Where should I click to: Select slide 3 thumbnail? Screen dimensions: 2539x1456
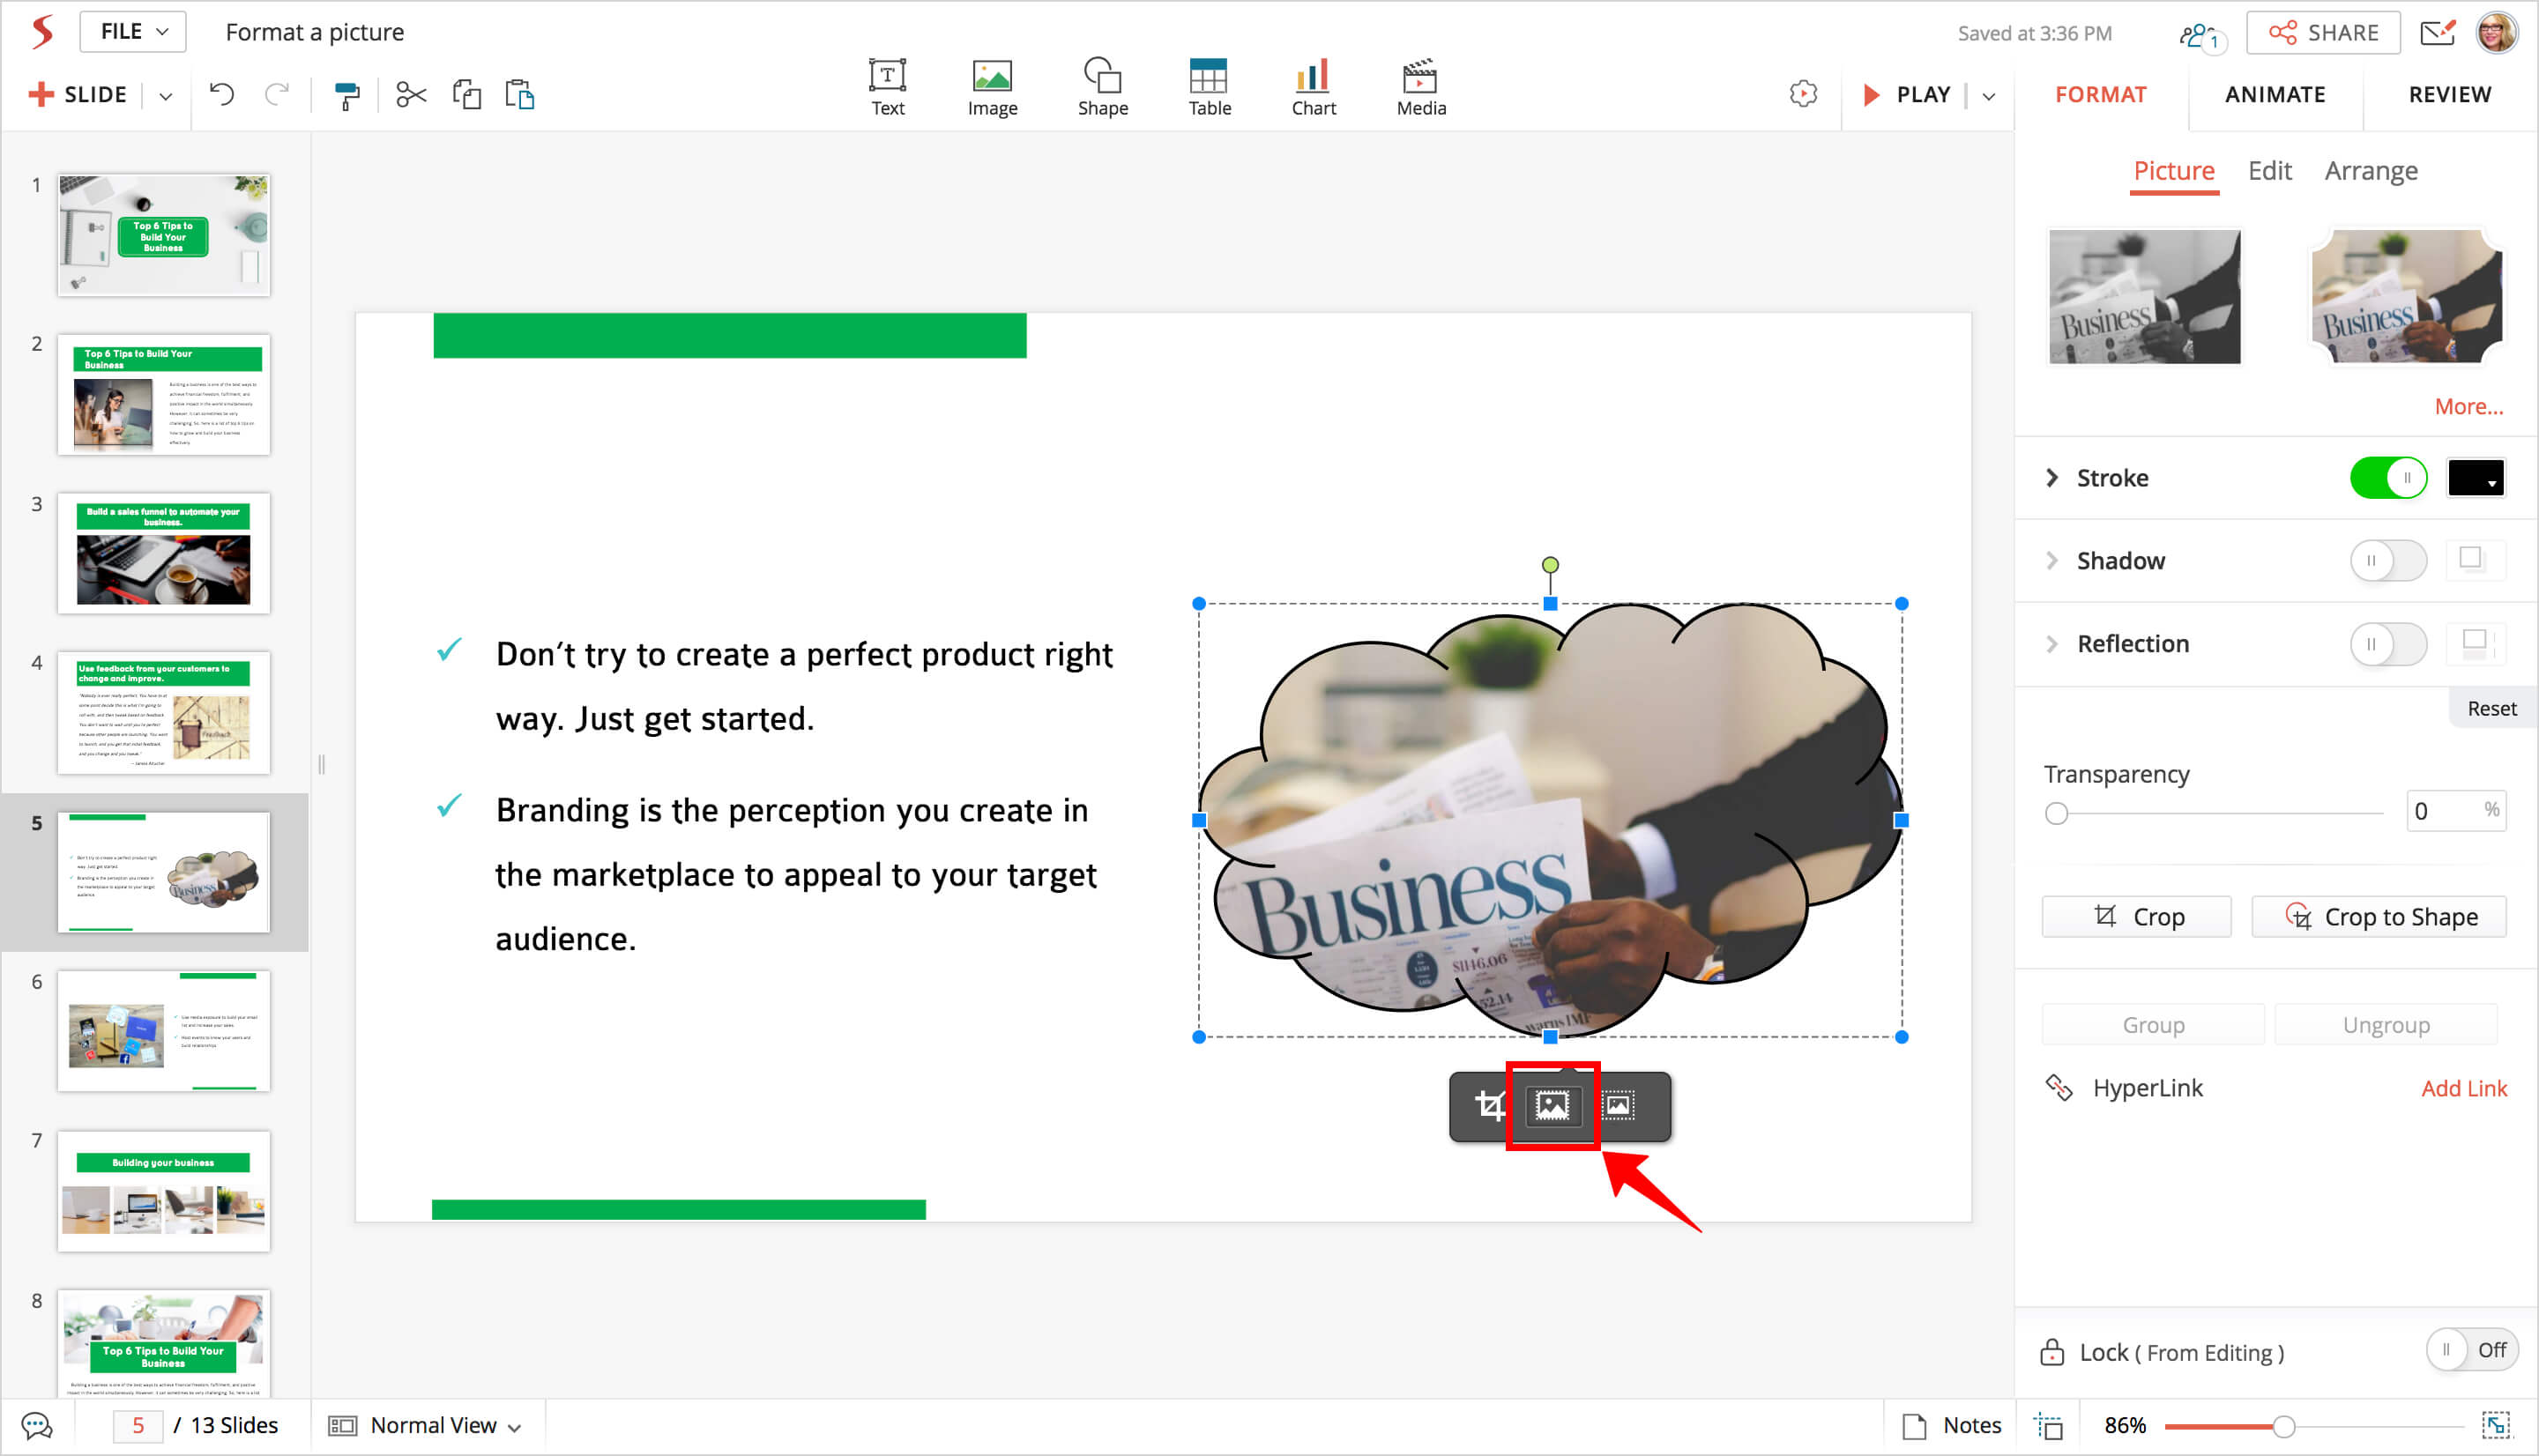tap(164, 553)
